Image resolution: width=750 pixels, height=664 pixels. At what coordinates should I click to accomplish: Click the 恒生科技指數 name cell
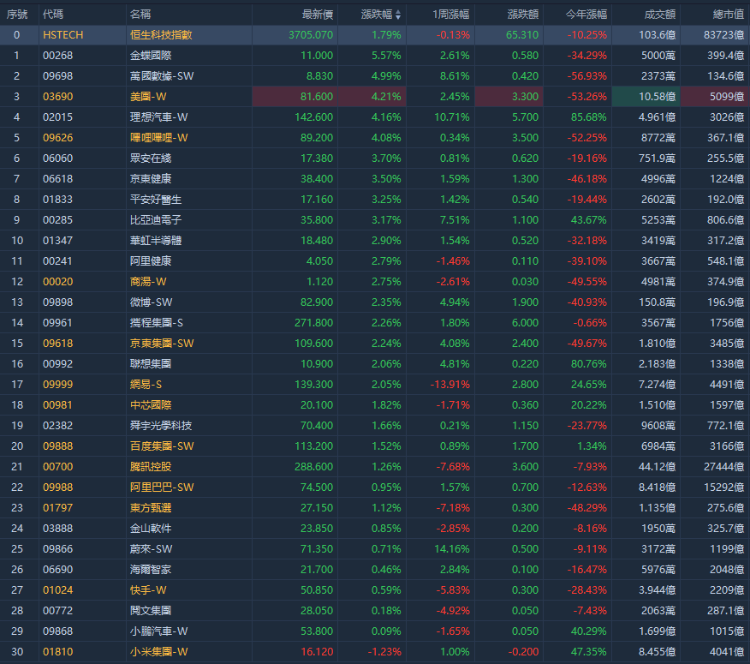pyautogui.click(x=161, y=35)
